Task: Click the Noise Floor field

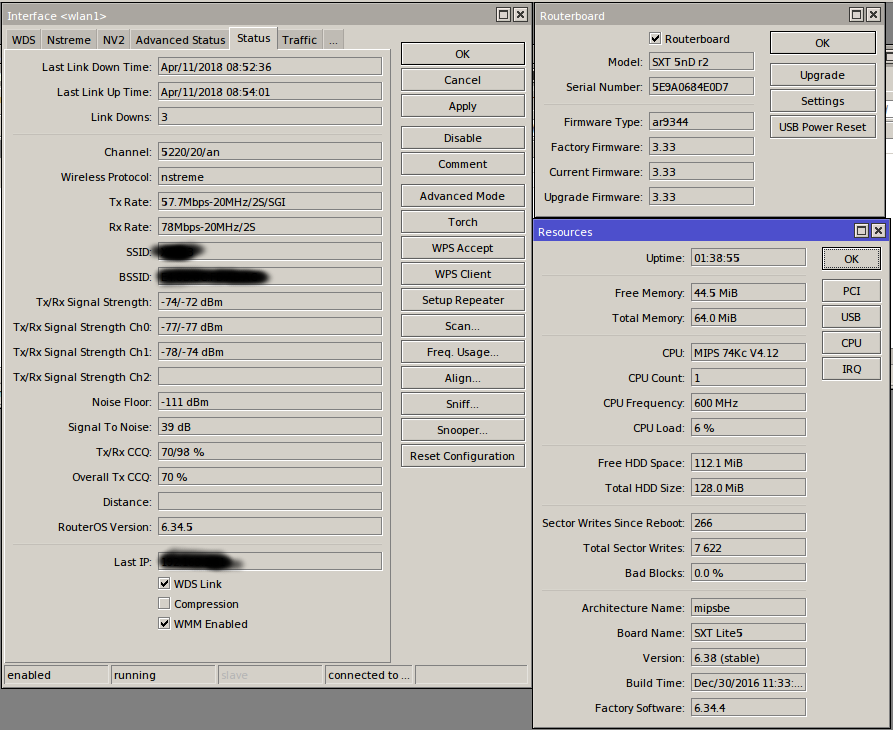Action: pyautogui.click(x=270, y=402)
